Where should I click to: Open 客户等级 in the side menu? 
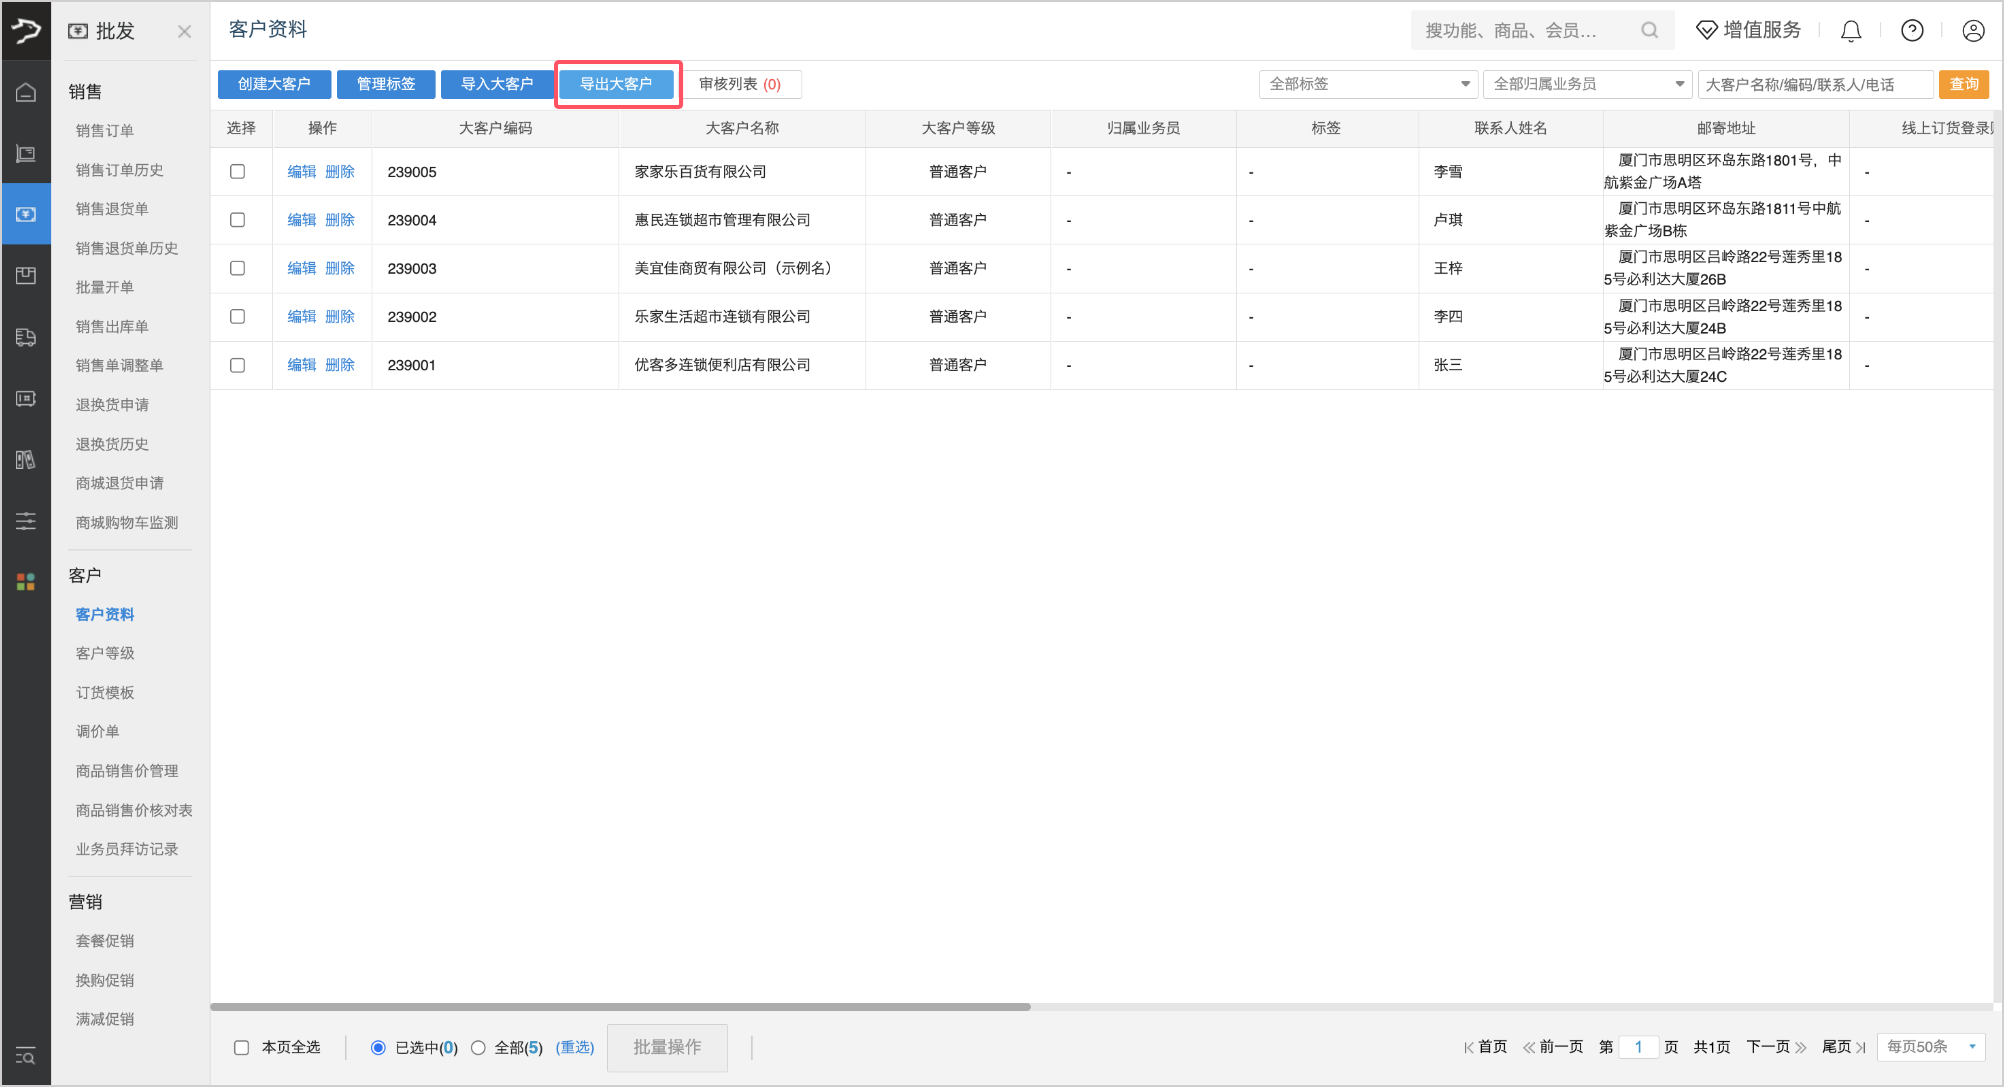(x=105, y=653)
